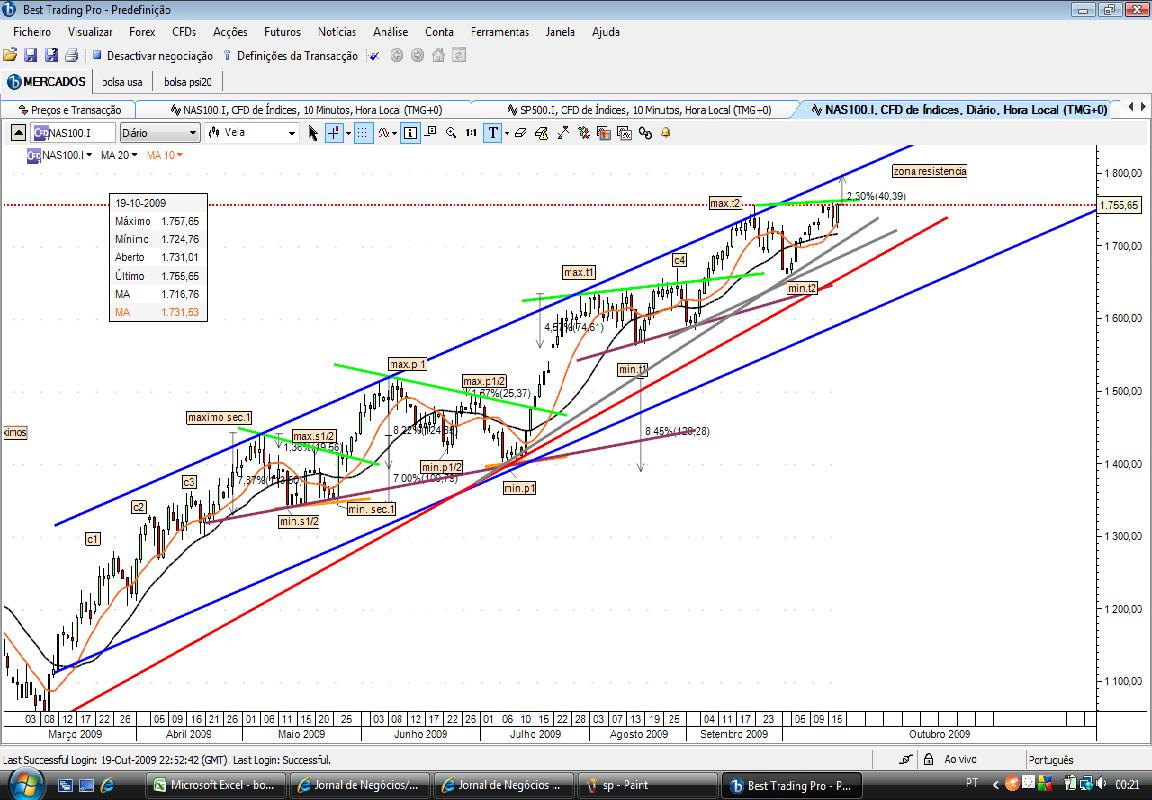Click the first save disk icon

pos(30,55)
